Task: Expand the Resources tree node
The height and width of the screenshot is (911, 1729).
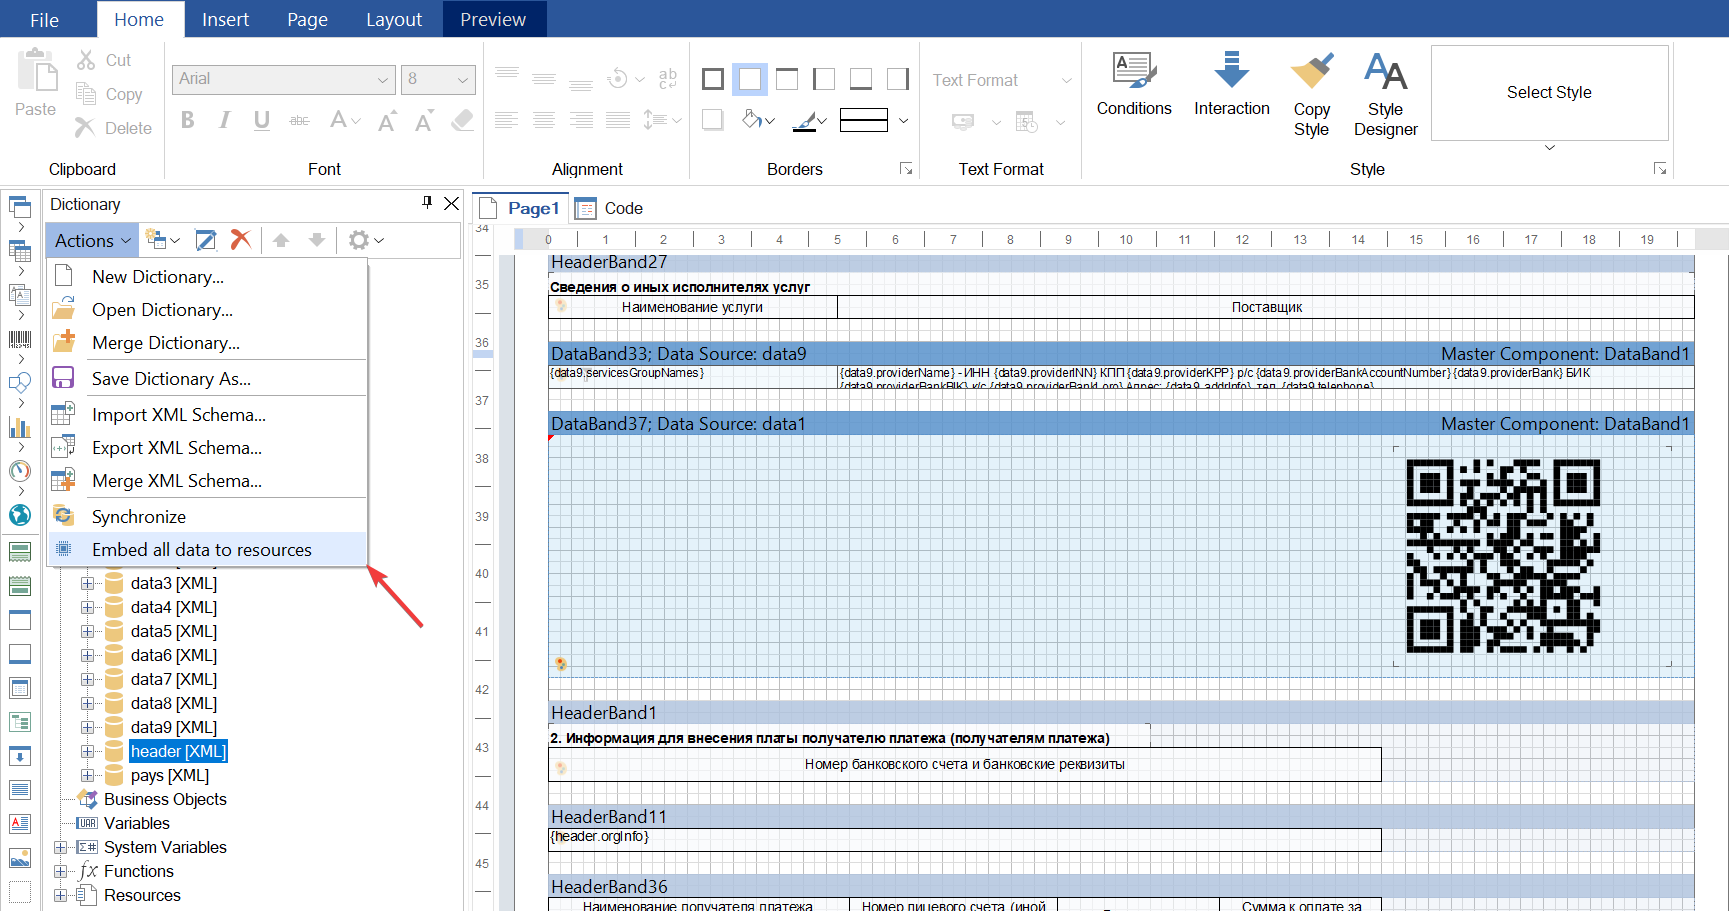Action: [x=60, y=895]
